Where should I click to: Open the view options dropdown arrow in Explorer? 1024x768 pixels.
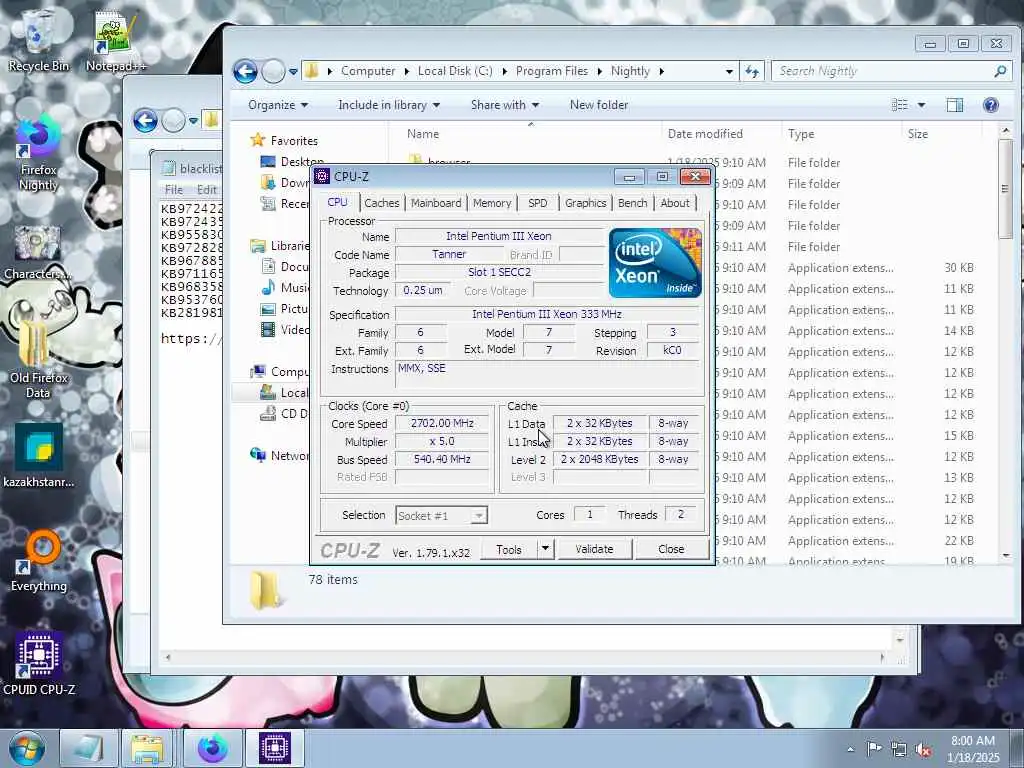click(x=921, y=104)
